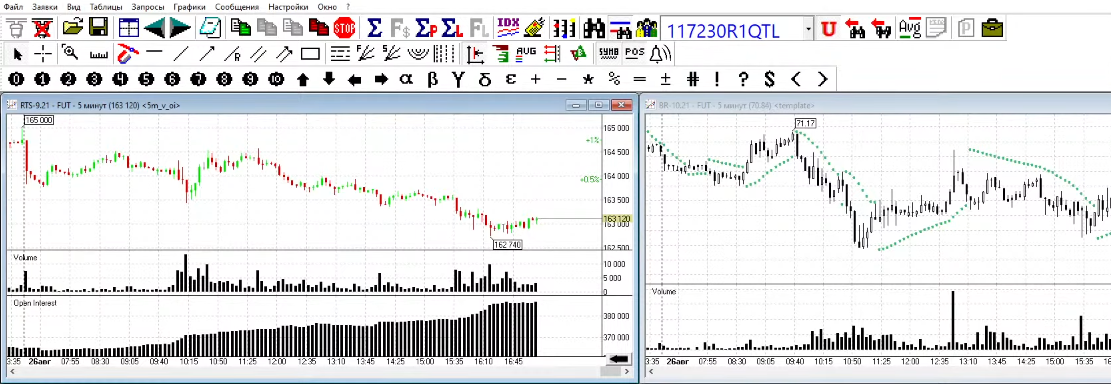
Task: Enable the crosshair cursor mode
Action: pyautogui.click(x=44, y=54)
